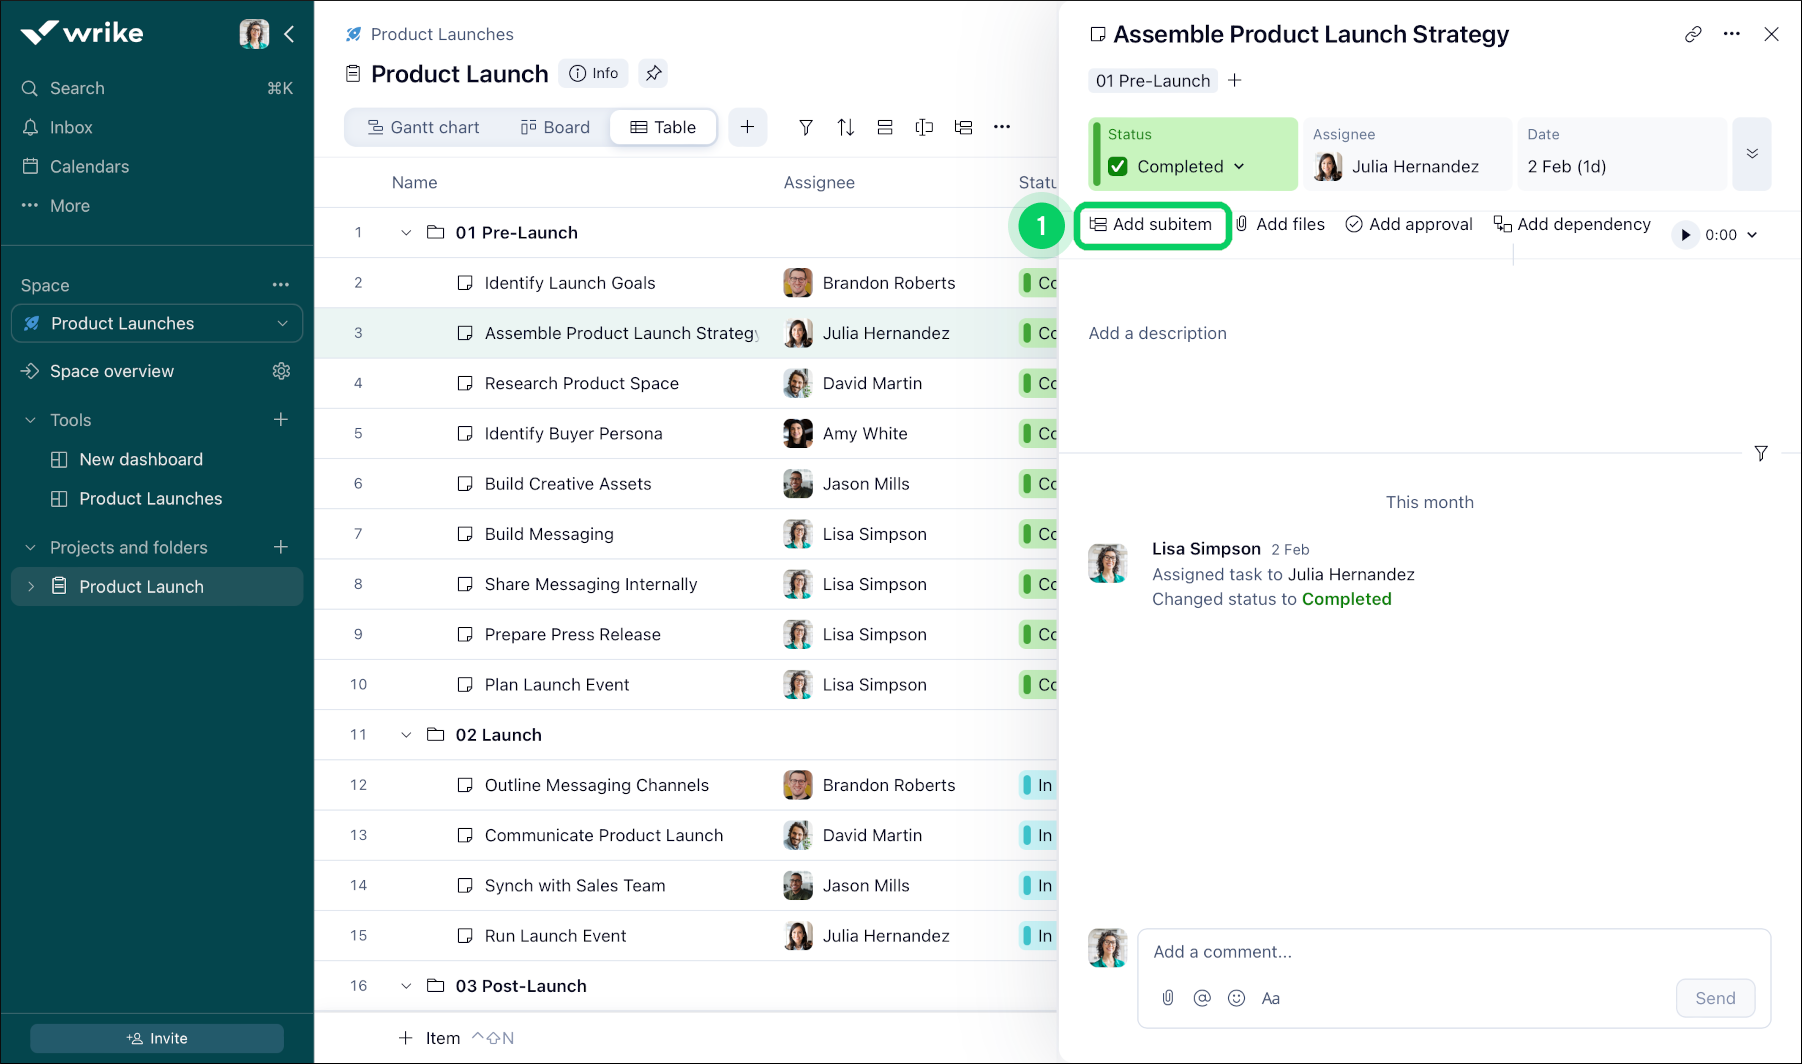1802x1064 pixels.
Task: Switch to the Gantt chart view
Action: tap(423, 127)
